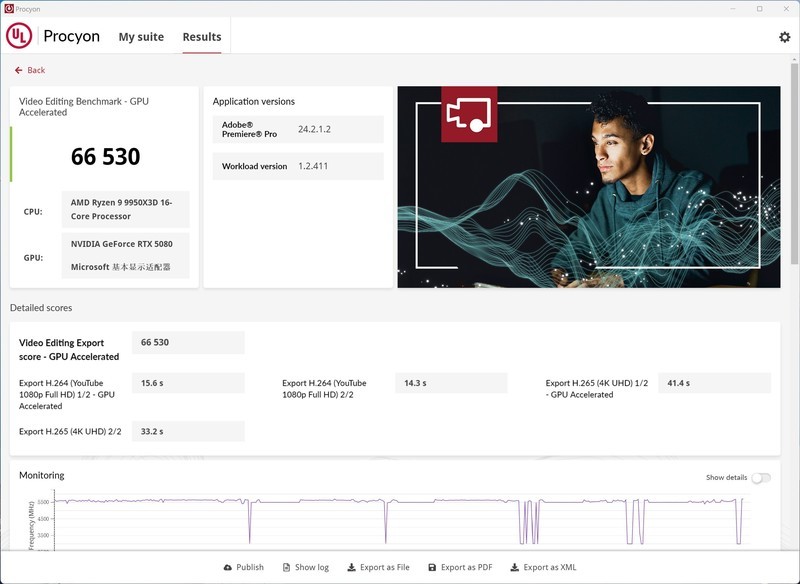Export the results as XML
The width and height of the screenshot is (800, 584).
pos(543,566)
